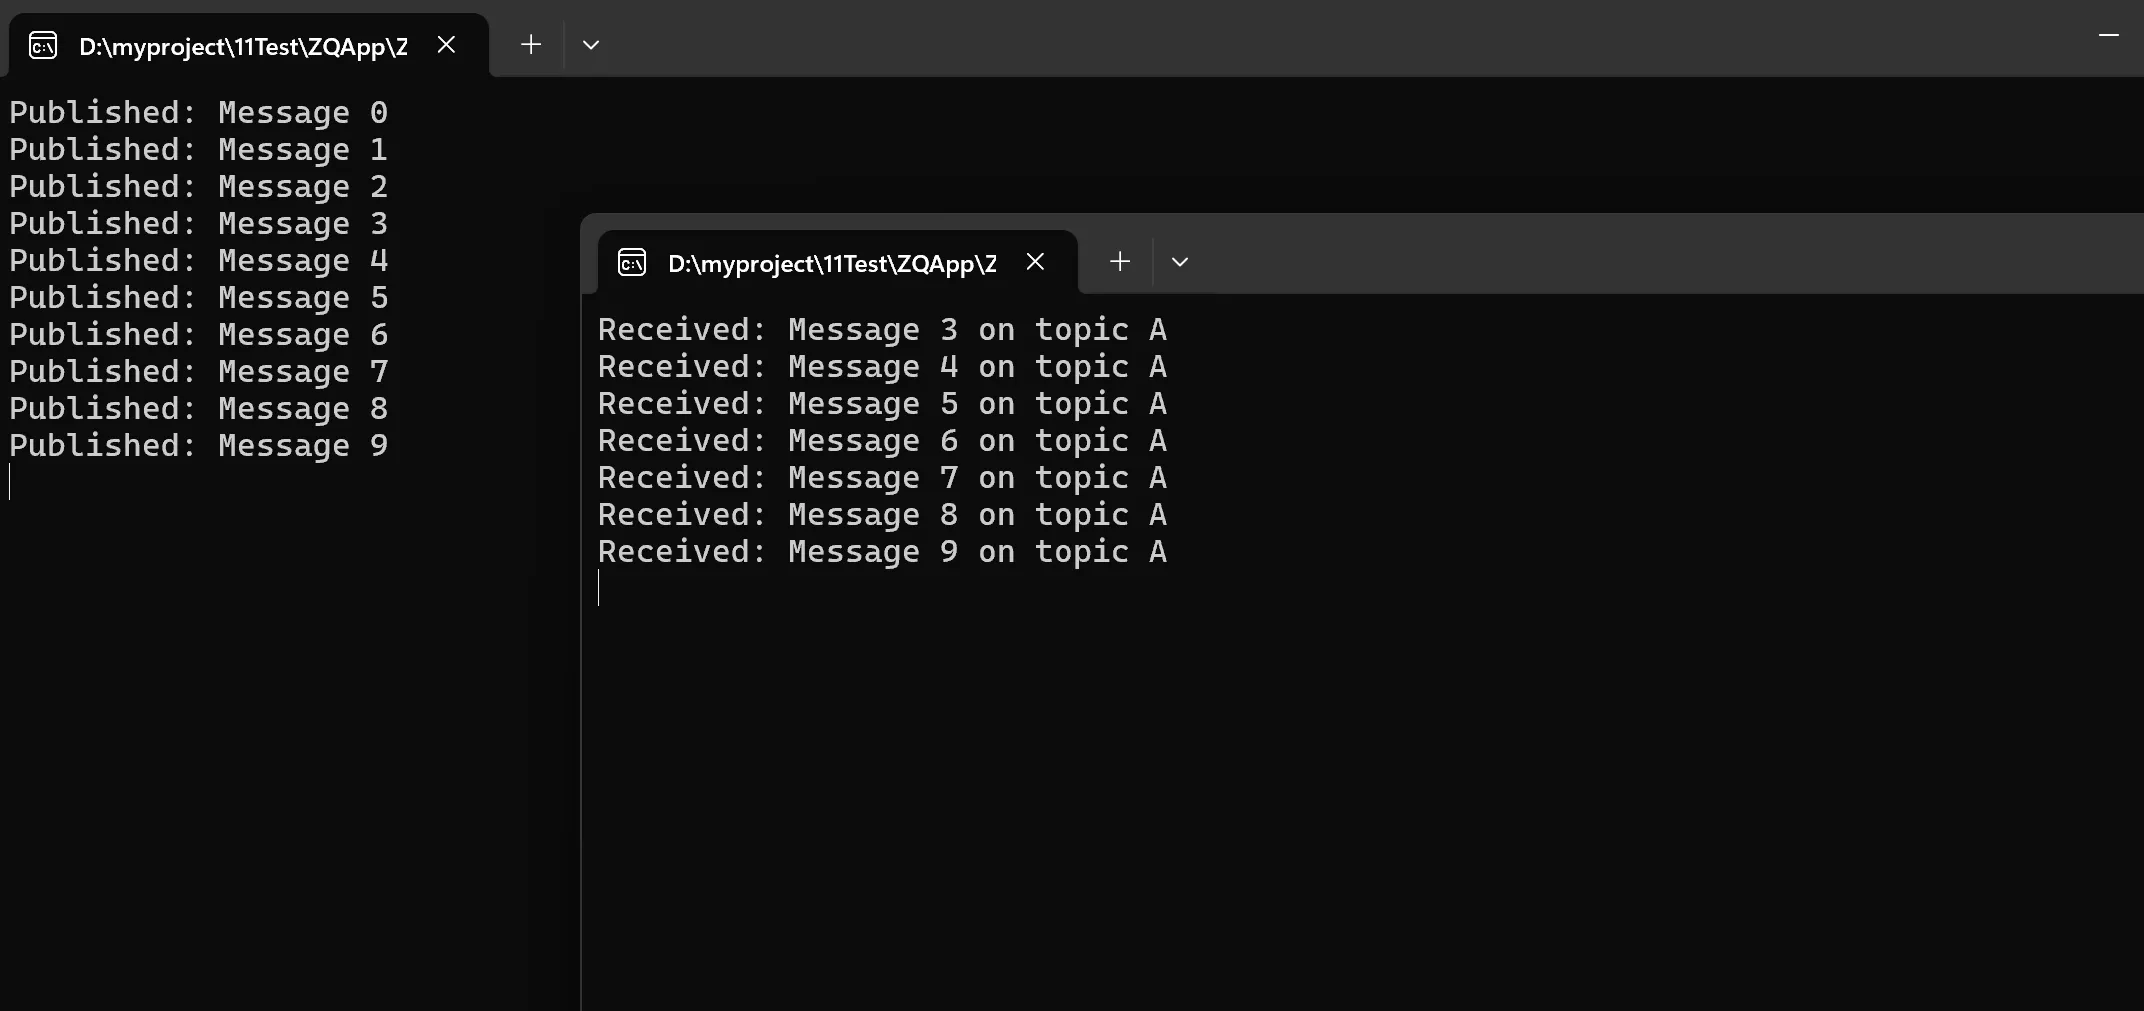The height and width of the screenshot is (1011, 2144).
Task: Select the publisher window's D:\myproject tab
Action: (243, 47)
